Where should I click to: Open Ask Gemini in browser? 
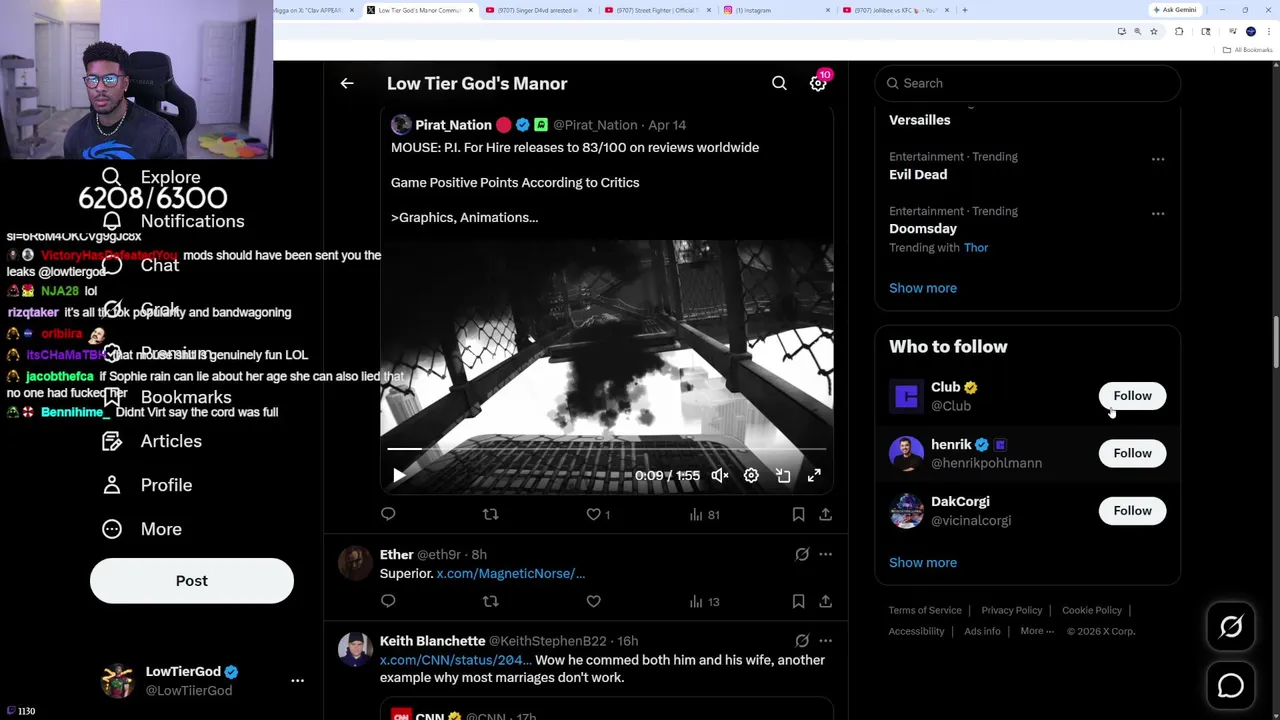point(1175,10)
